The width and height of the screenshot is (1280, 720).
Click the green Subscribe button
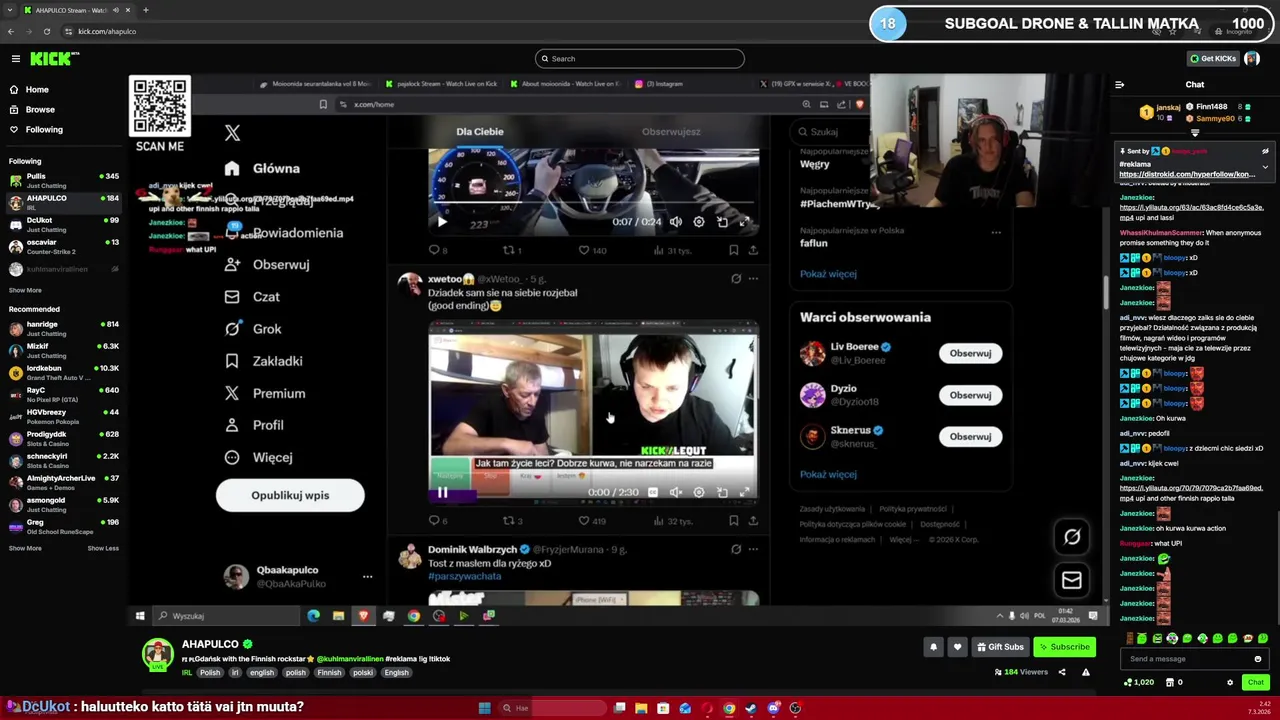pyautogui.click(x=1064, y=647)
